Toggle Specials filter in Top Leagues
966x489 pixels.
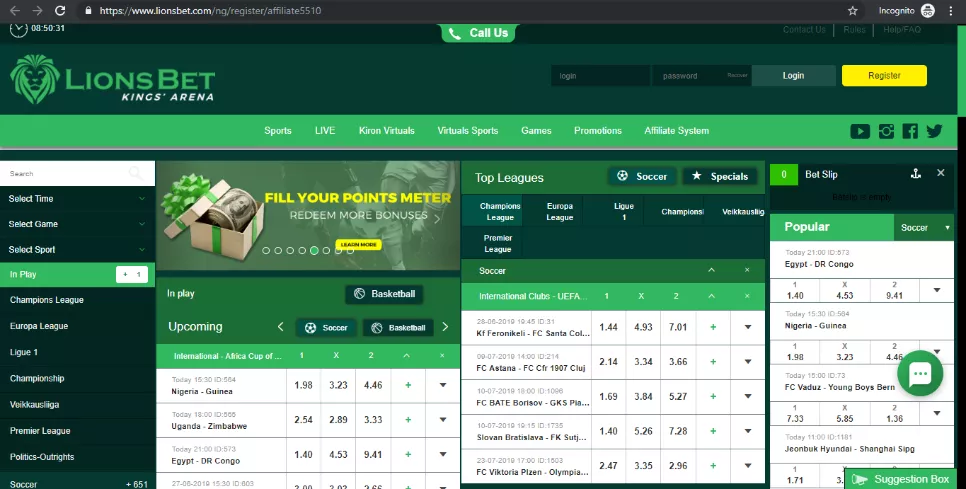(719, 177)
